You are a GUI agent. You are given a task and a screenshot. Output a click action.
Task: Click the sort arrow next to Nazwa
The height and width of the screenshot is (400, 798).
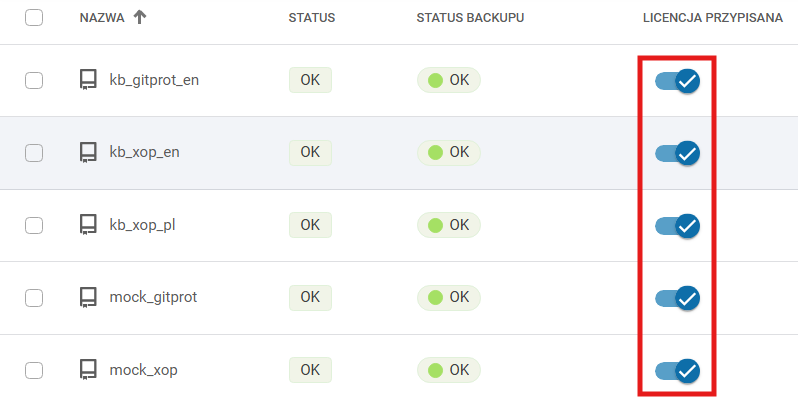point(139,17)
